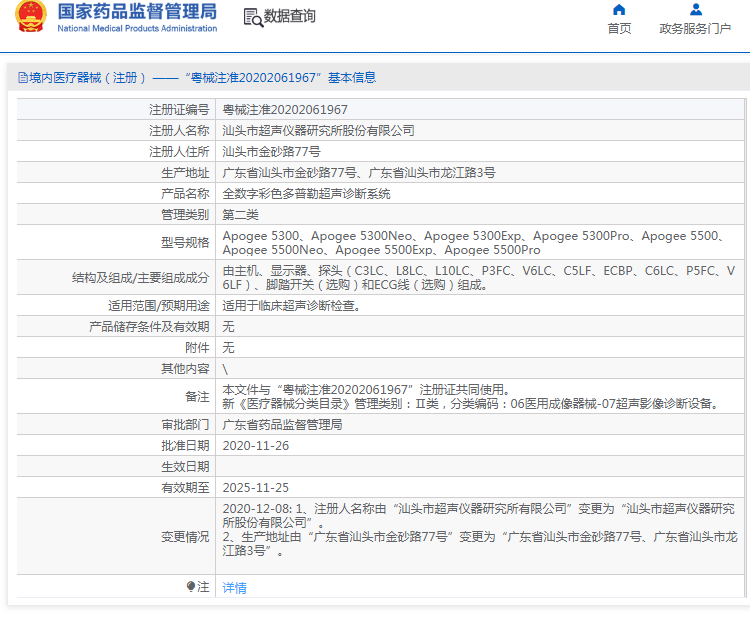Open 政务服务门户 portal link
Viewport: 750px width, 617px height.
pyautogui.click(x=695, y=29)
